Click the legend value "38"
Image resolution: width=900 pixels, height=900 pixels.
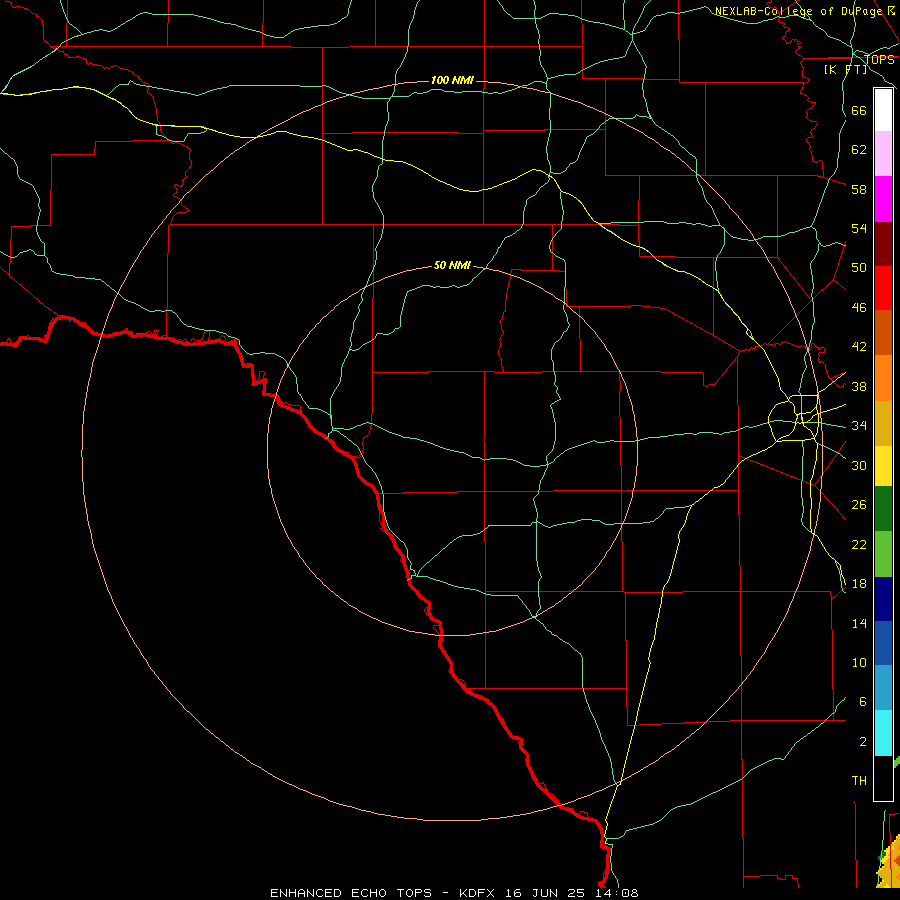[859, 386]
